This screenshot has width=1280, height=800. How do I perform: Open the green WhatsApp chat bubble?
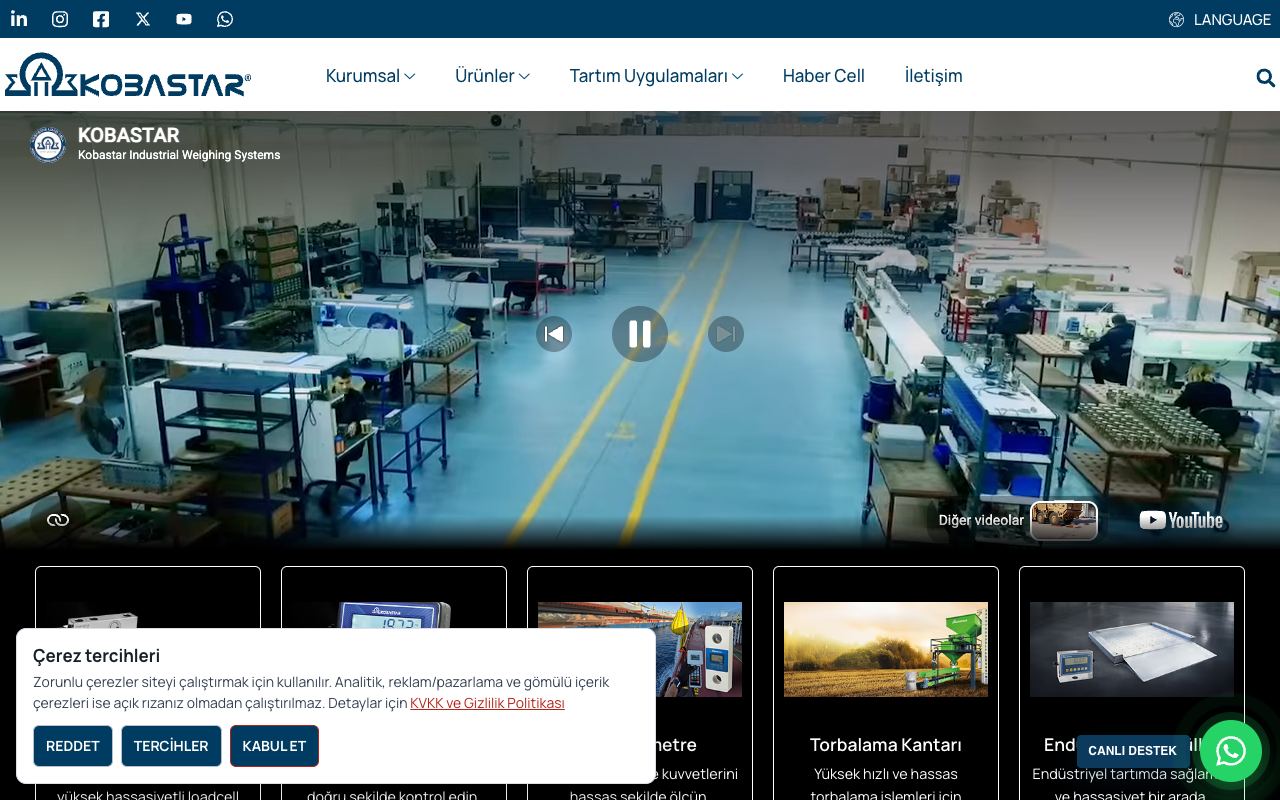1231,751
